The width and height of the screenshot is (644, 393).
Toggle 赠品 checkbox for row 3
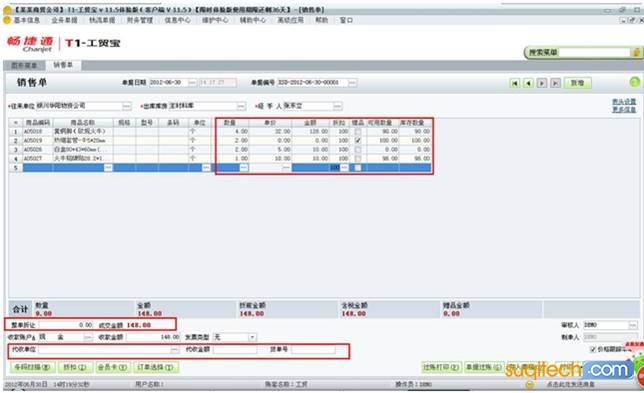point(358,149)
